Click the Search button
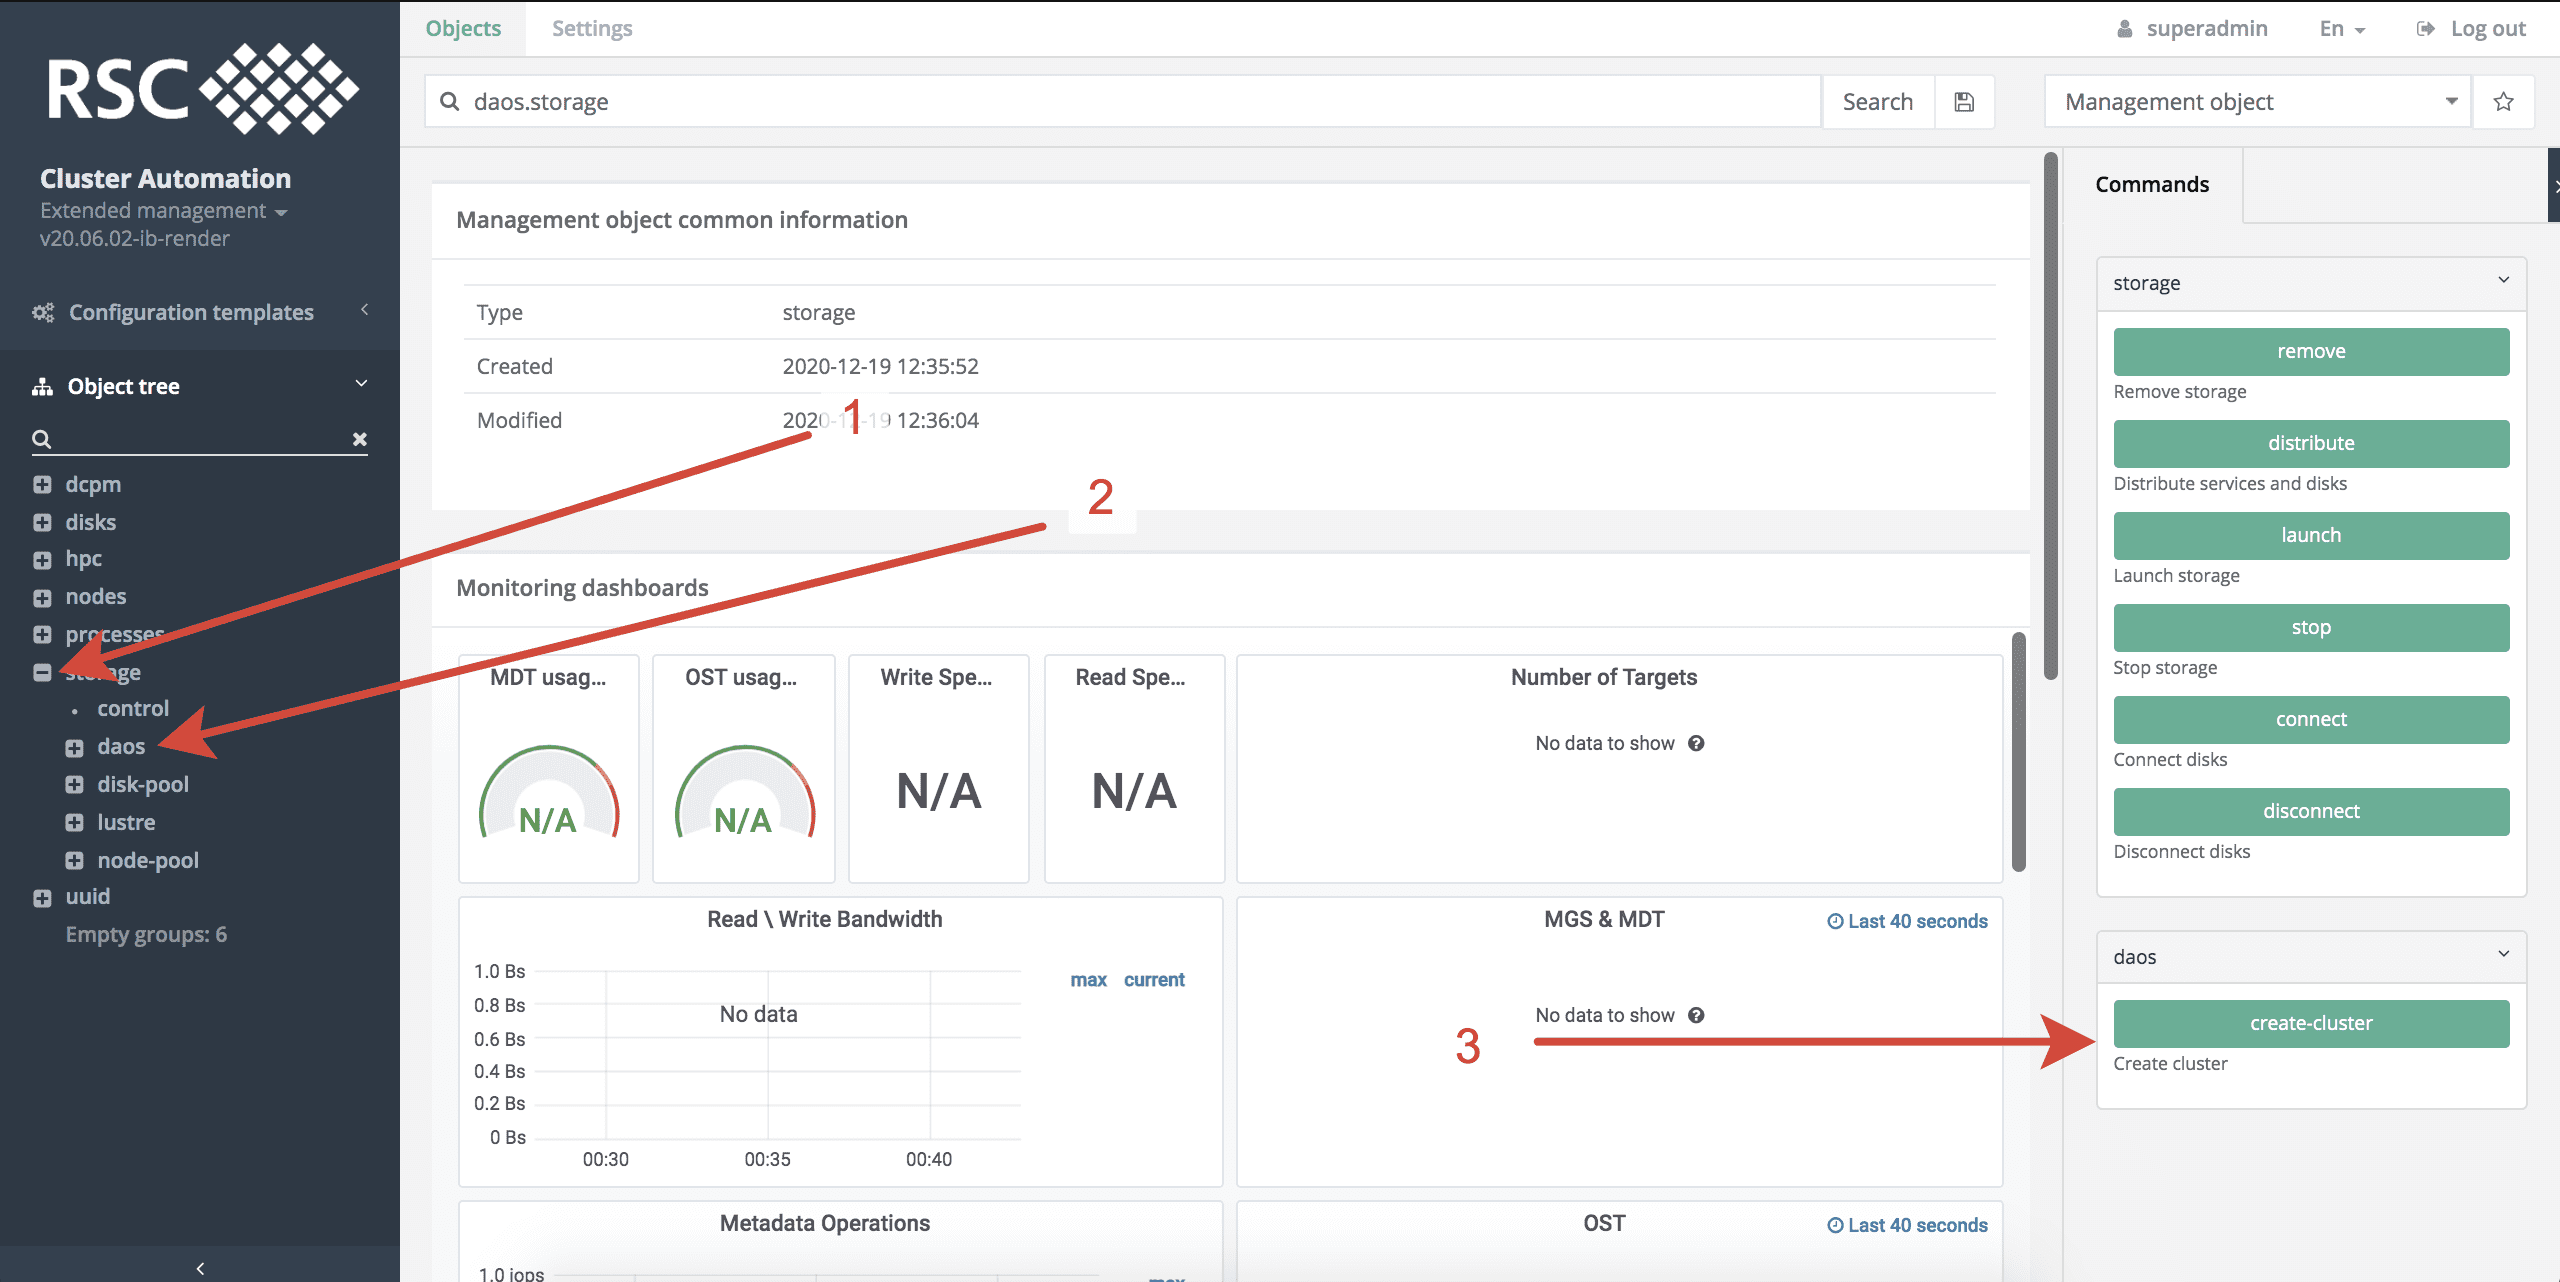 [x=1877, y=101]
